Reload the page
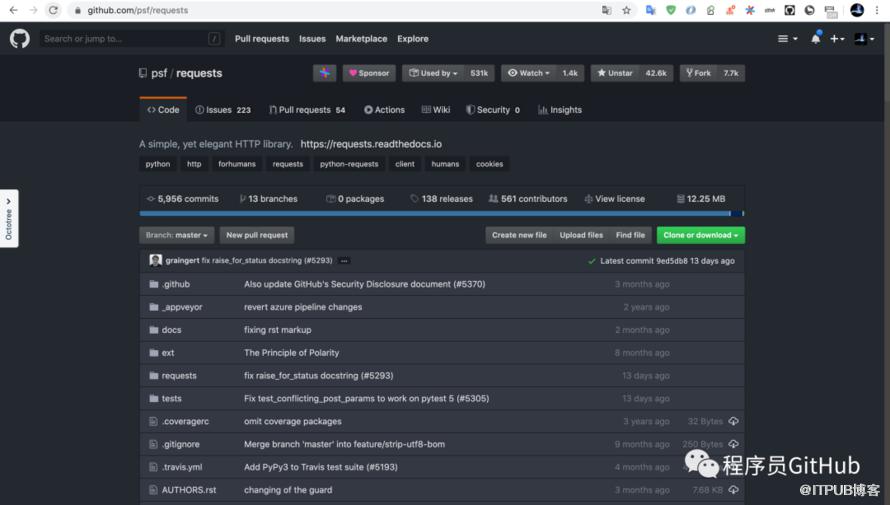The image size is (890, 505). (53, 10)
